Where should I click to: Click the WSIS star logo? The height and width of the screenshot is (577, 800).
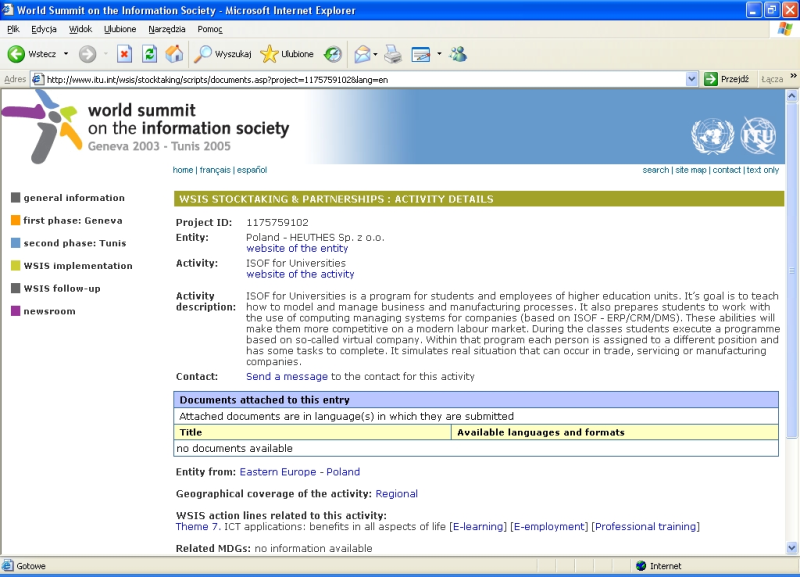click(x=42, y=127)
